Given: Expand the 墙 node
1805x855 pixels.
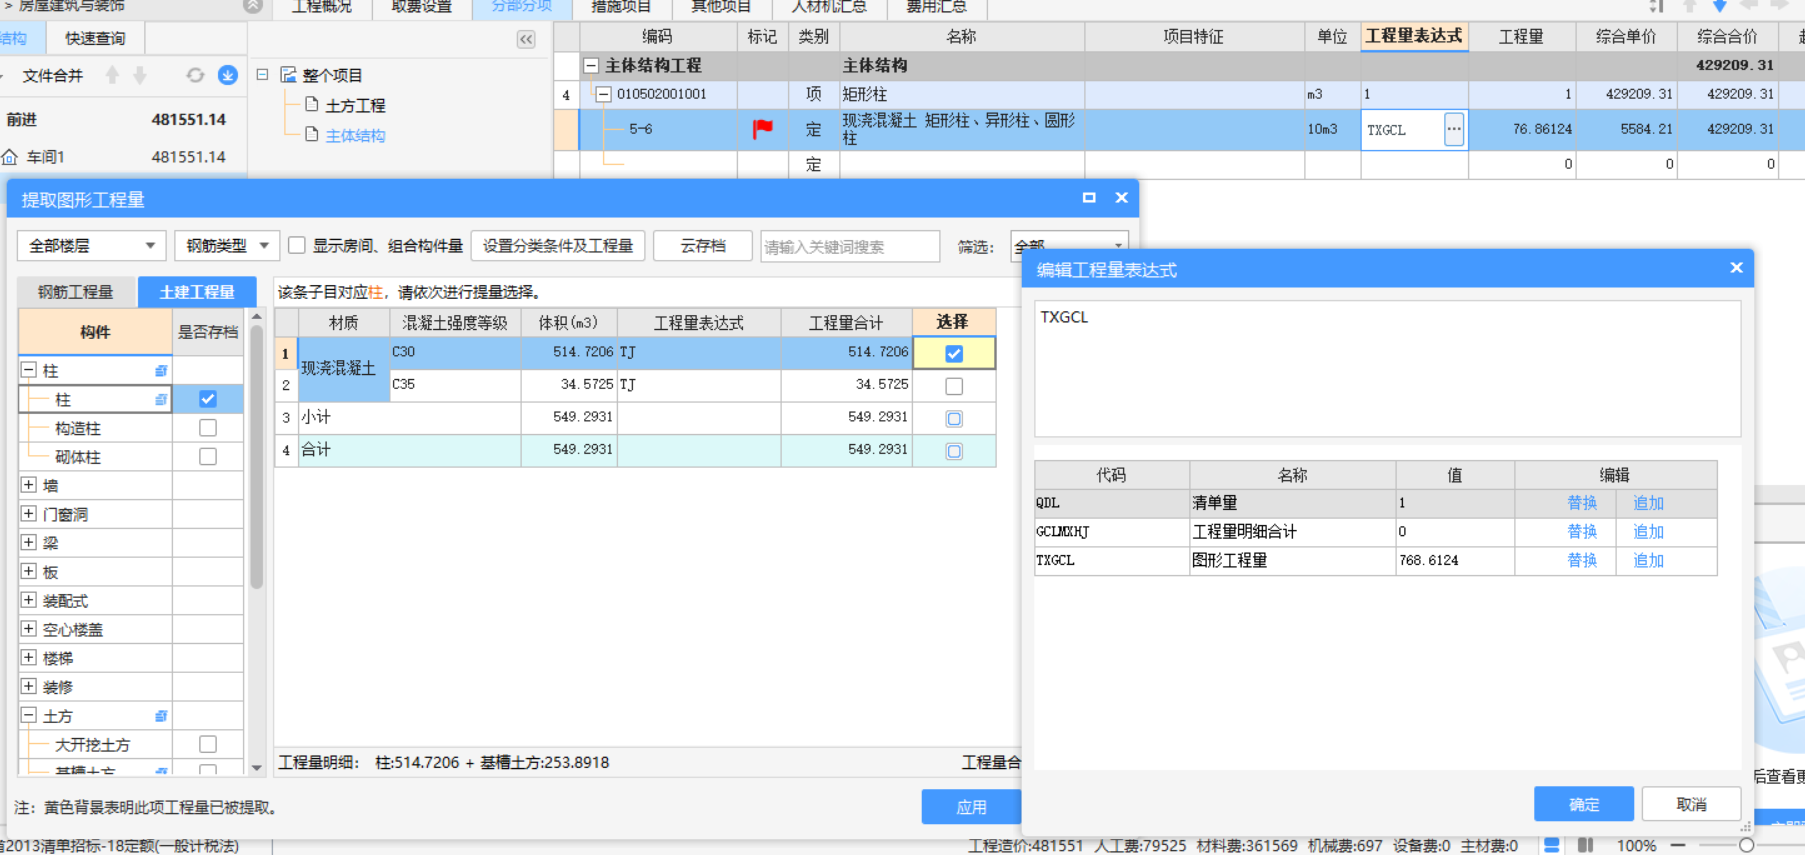Looking at the screenshot, I should pyautogui.click(x=29, y=485).
